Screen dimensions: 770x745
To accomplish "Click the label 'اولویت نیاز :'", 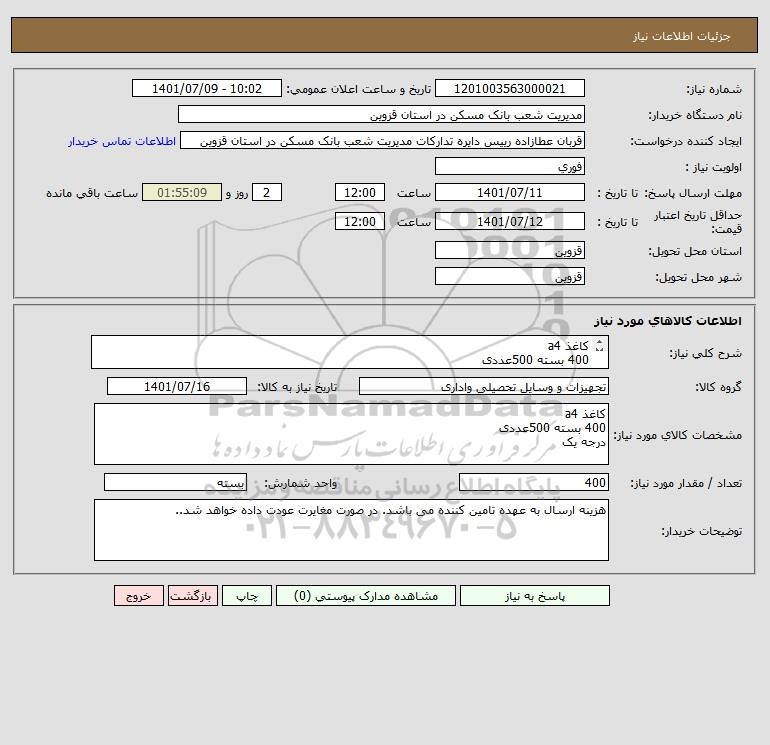I will pos(714,167).
